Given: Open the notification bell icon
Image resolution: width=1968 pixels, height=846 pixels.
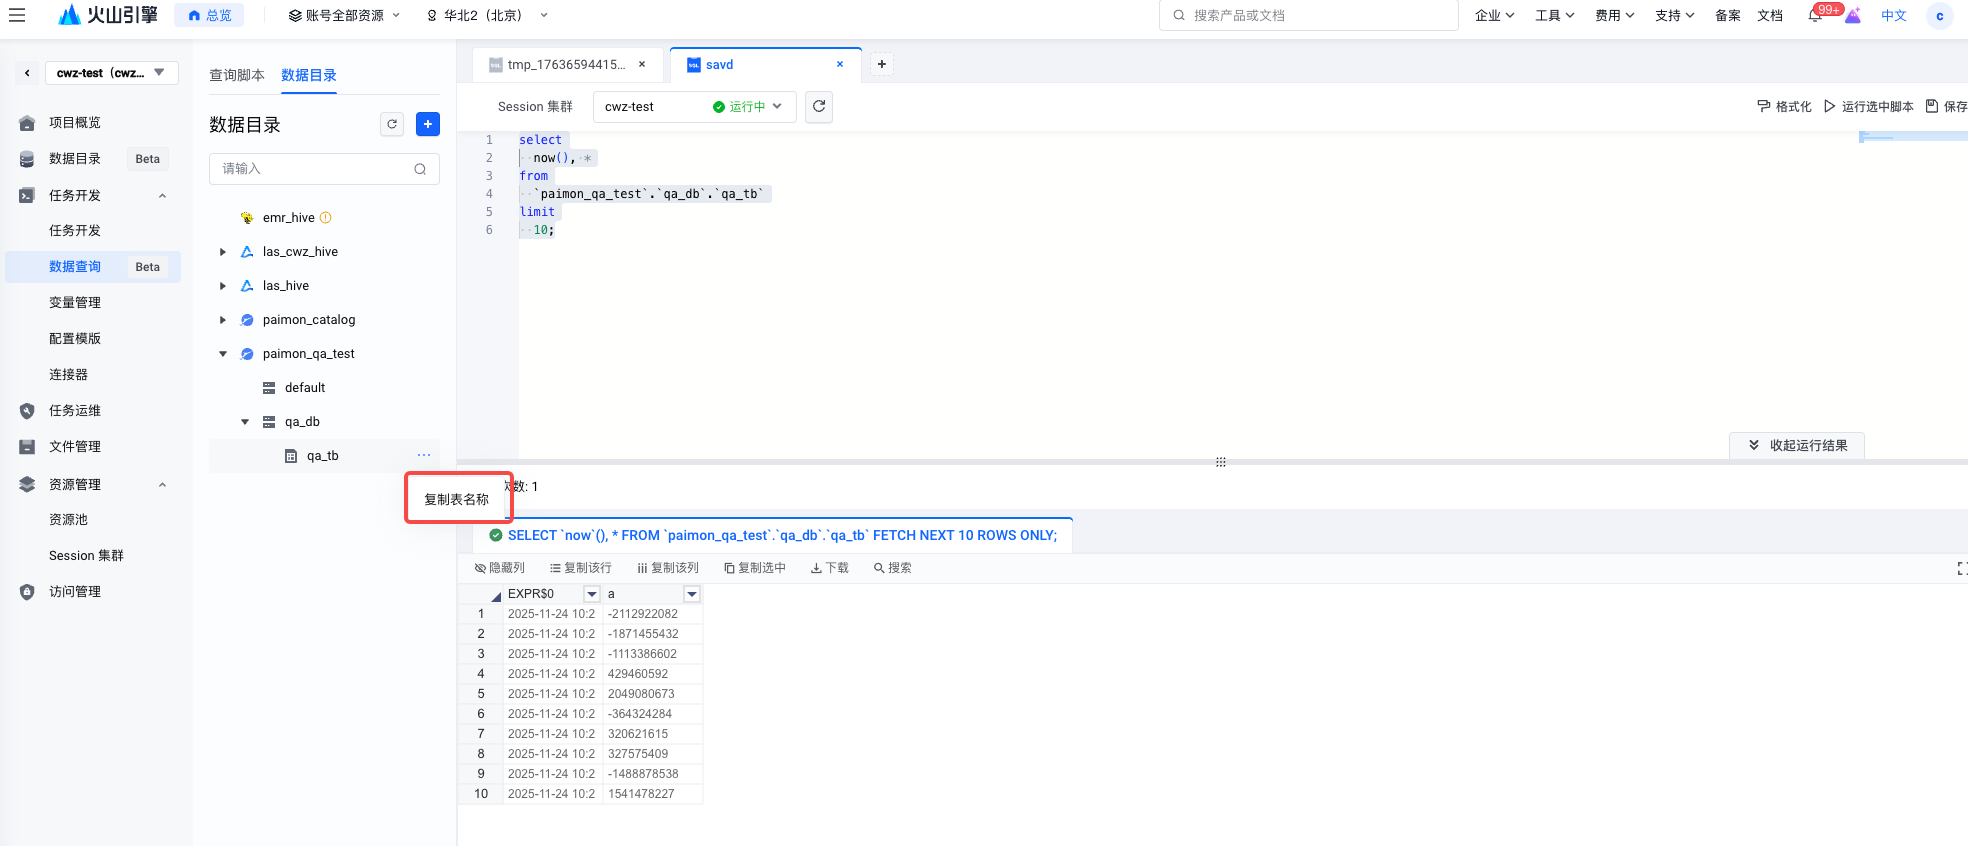Looking at the screenshot, I should point(1814,16).
